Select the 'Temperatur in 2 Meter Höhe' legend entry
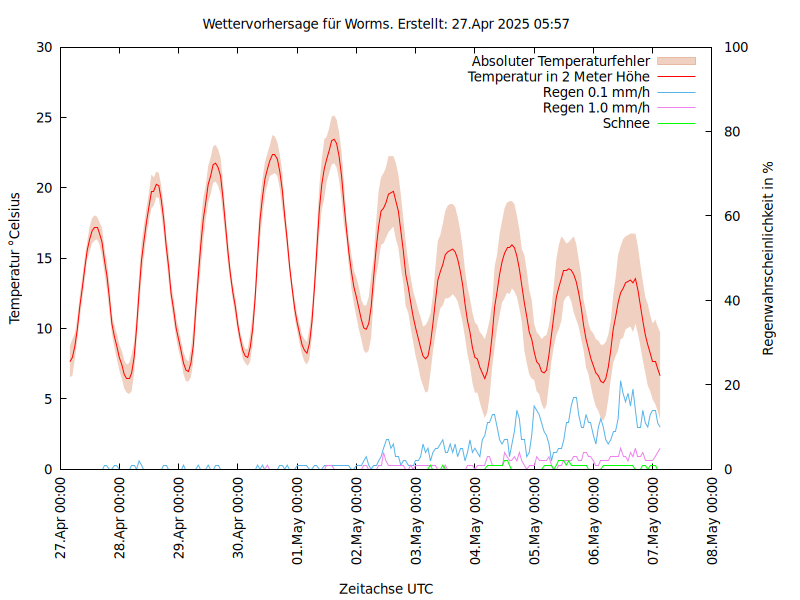 pos(559,76)
